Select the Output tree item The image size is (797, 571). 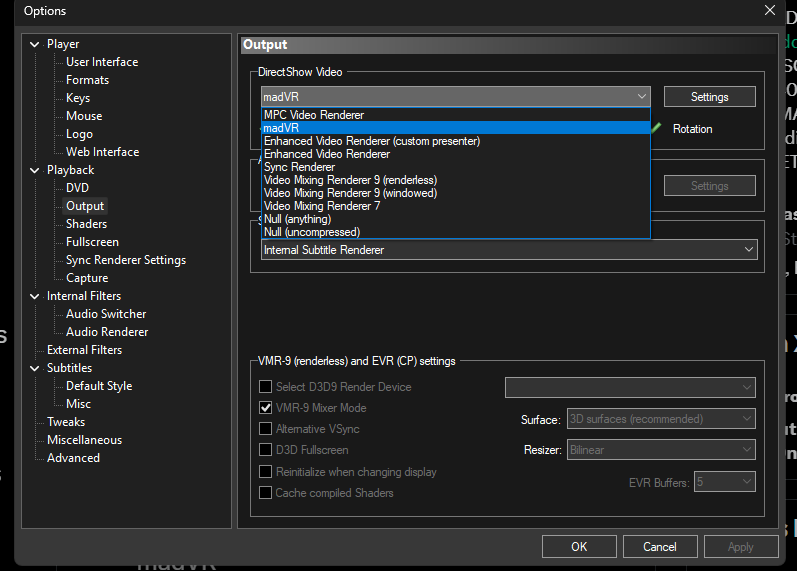click(85, 206)
